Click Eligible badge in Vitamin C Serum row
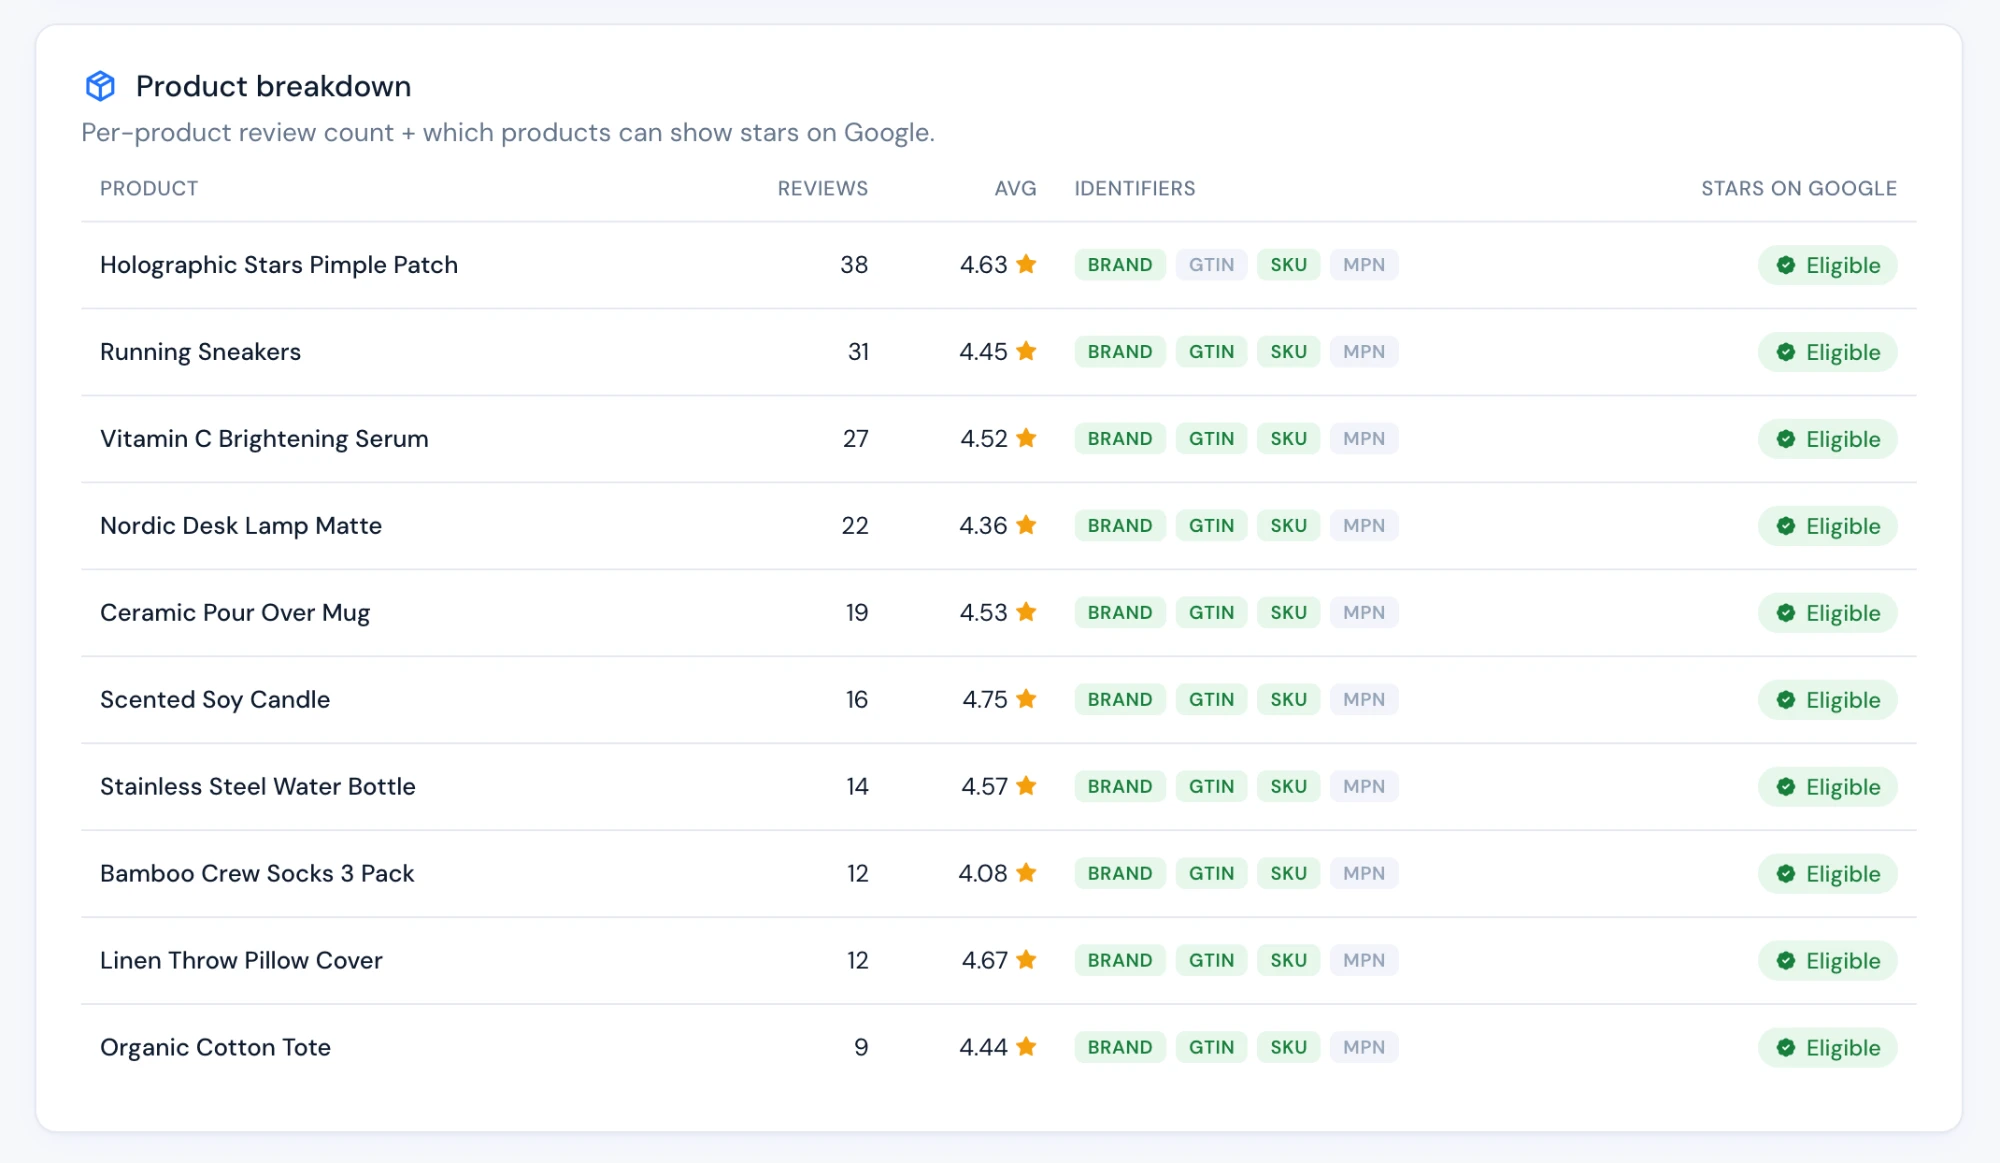Image resolution: width=2000 pixels, height=1163 pixels. [1828, 439]
